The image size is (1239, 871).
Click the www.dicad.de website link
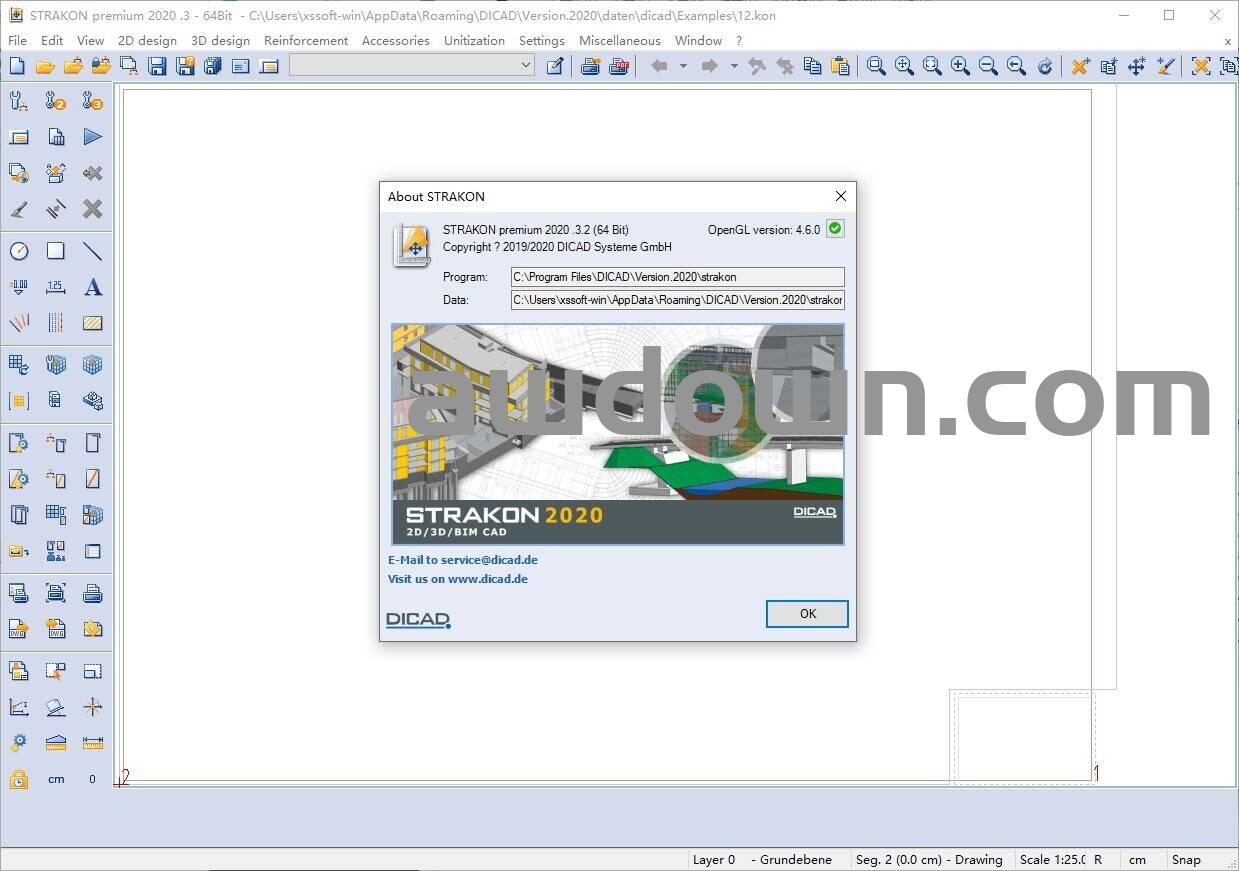click(487, 579)
